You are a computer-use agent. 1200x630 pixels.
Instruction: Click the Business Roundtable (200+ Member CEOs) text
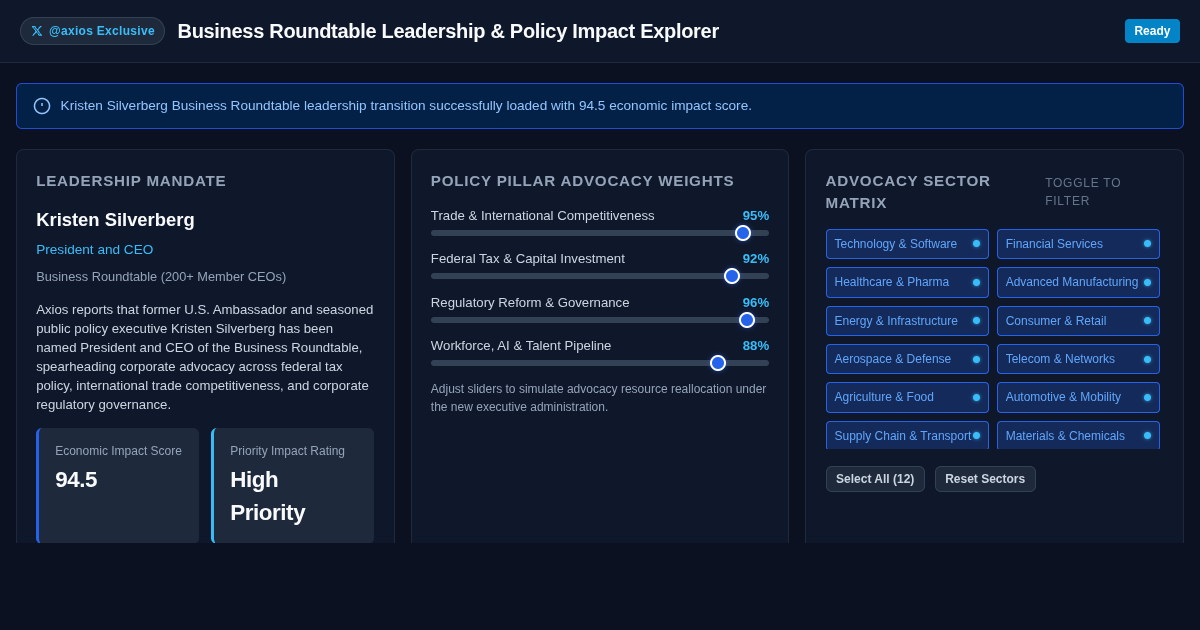coord(161,277)
